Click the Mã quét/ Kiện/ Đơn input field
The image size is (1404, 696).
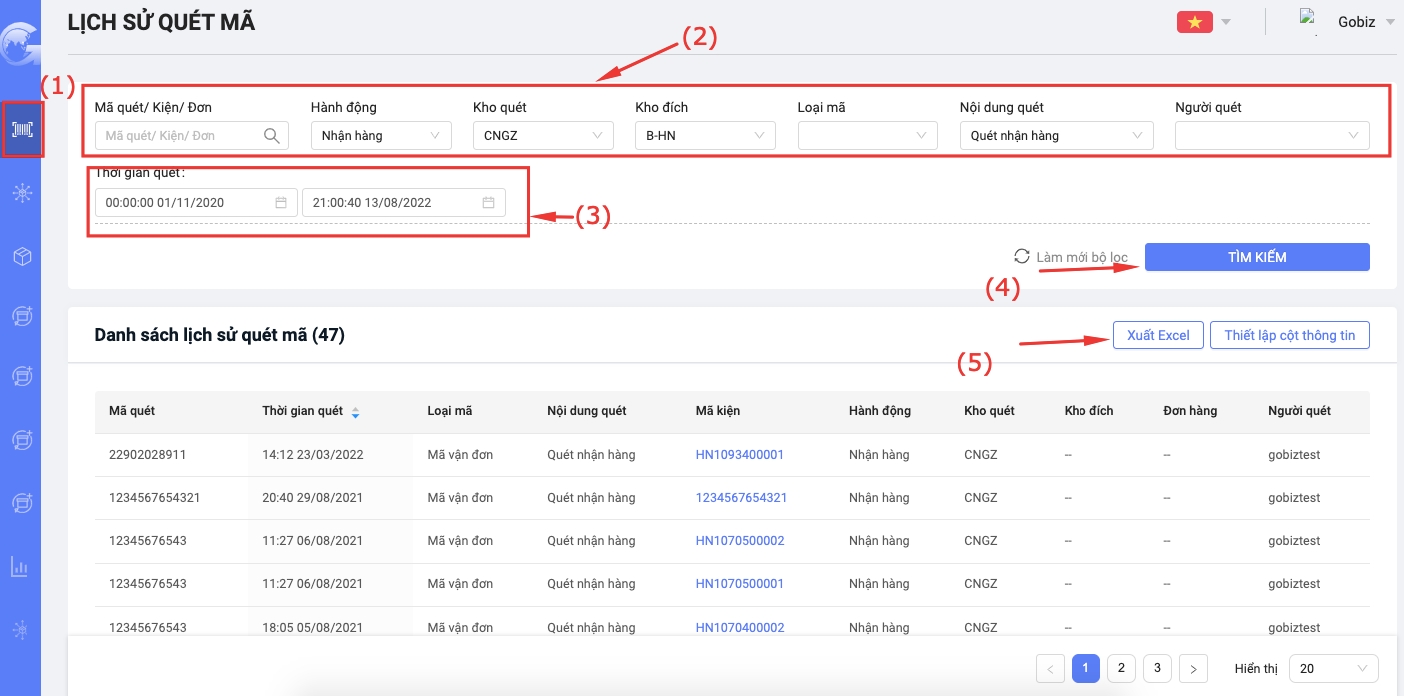[x=180, y=136]
